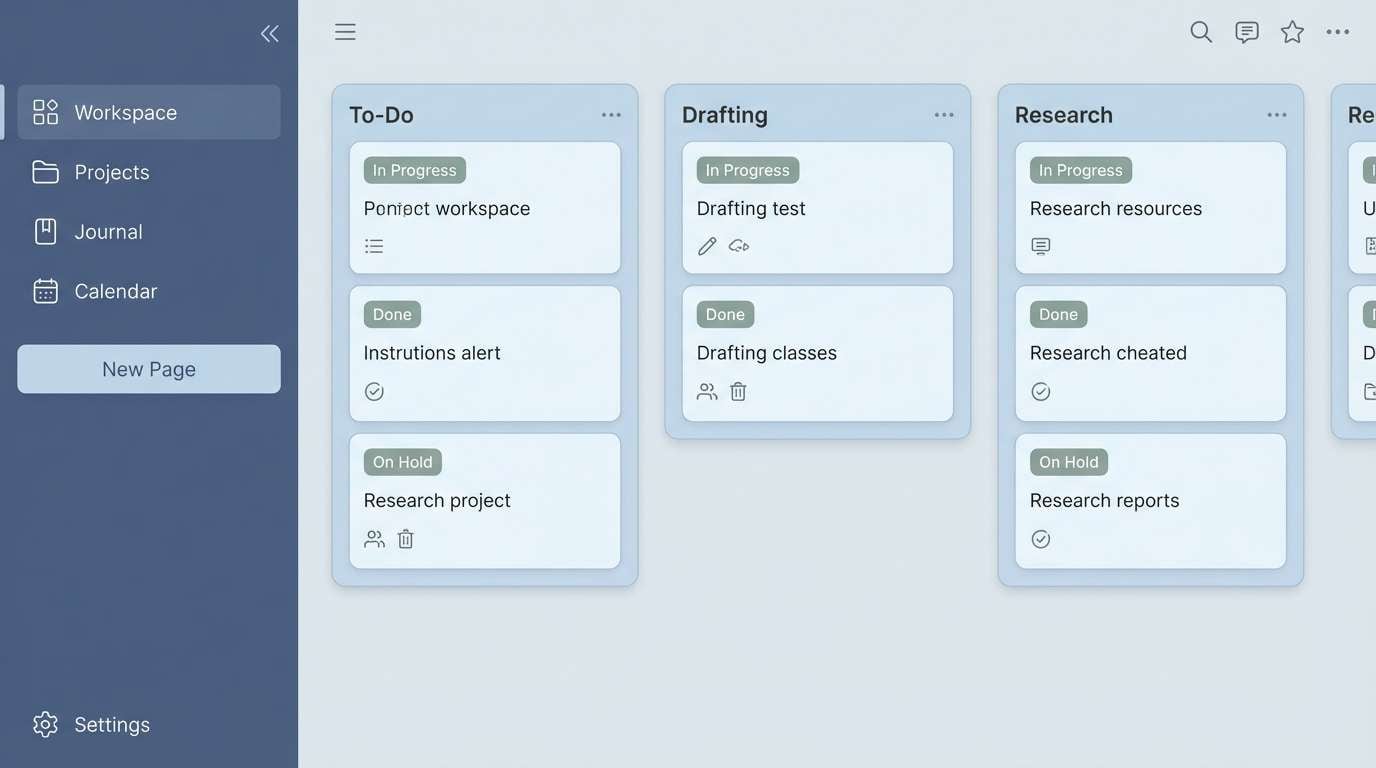The height and width of the screenshot is (768, 1376).
Task: Collapse the sidebar with the double chevron
Action: [x=269, y=32]
